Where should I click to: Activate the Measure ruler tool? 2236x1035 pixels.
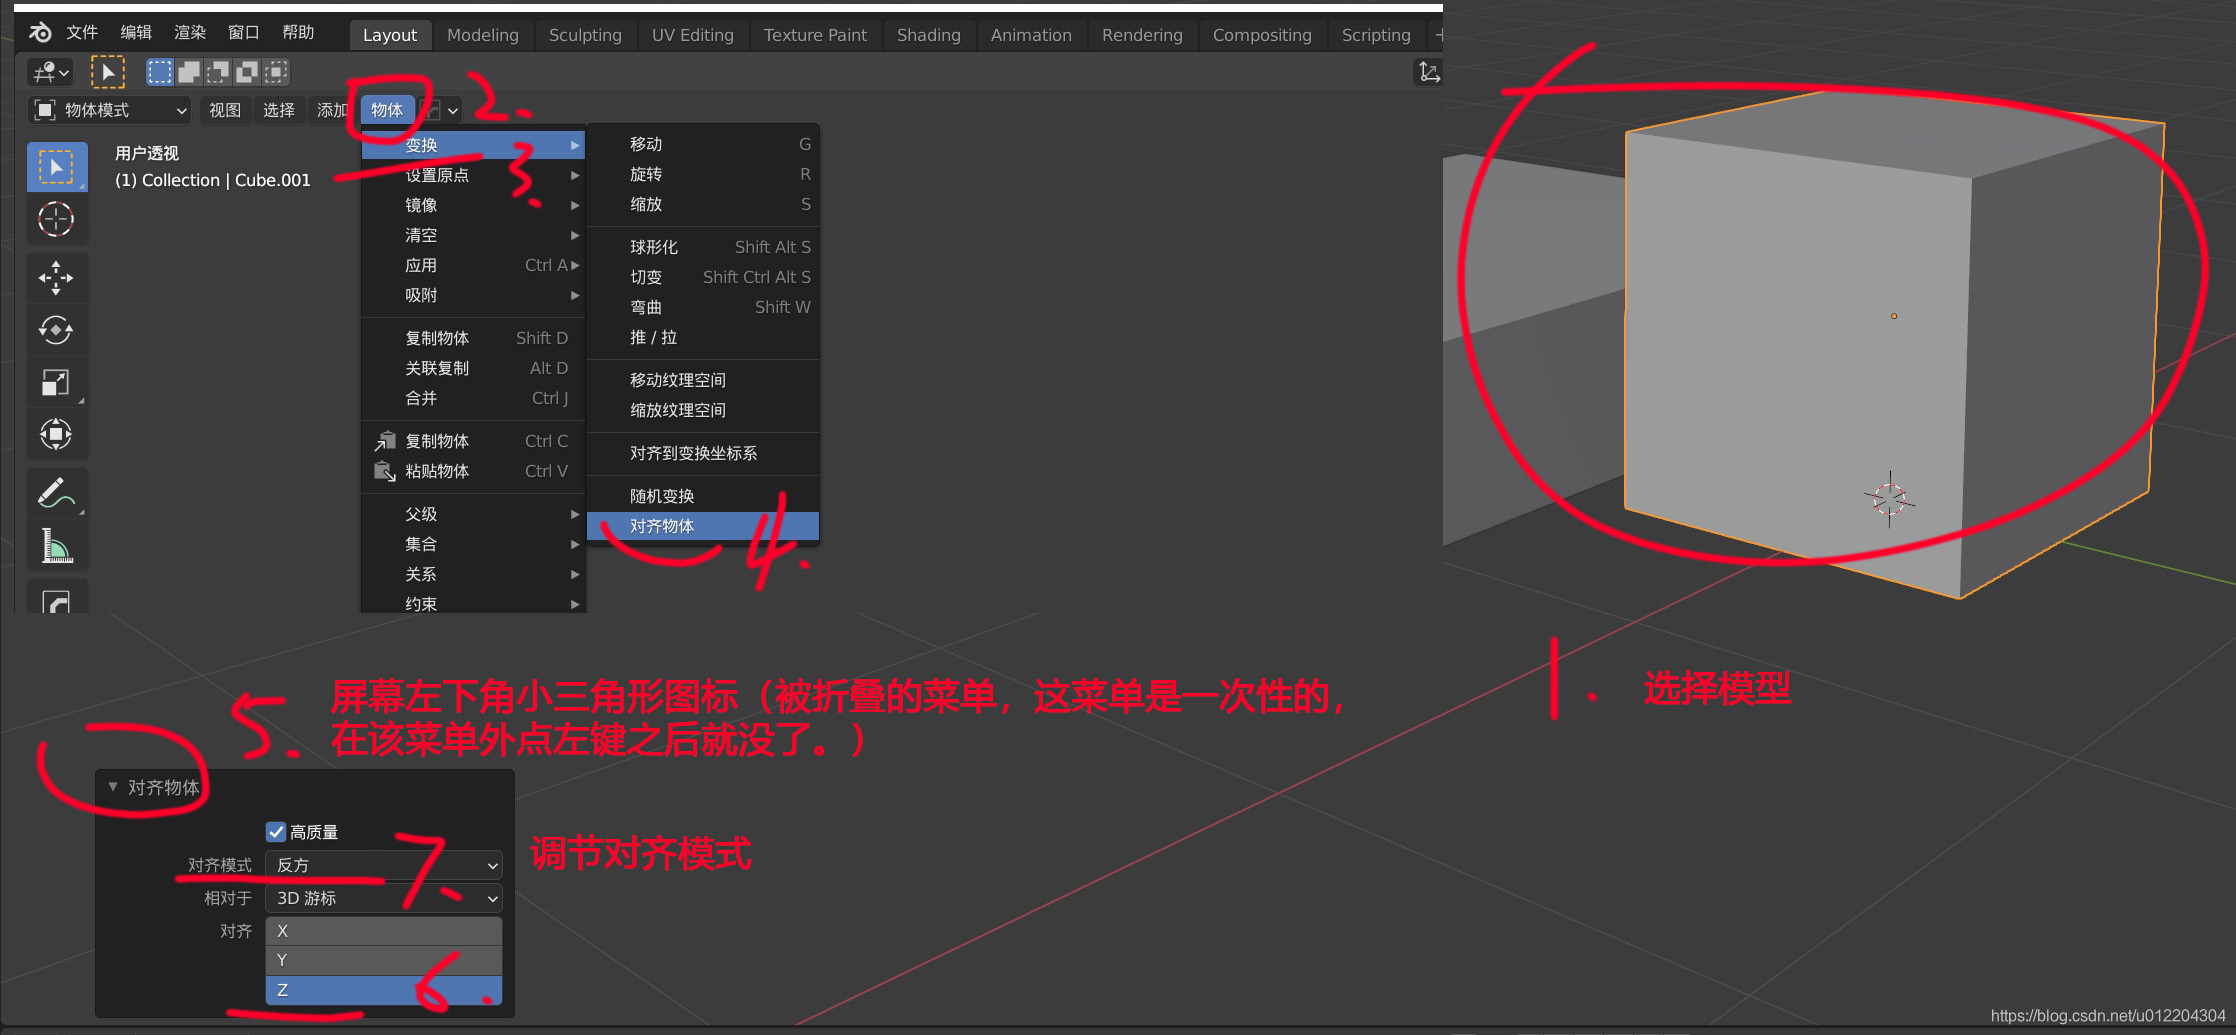click(57, 545)
